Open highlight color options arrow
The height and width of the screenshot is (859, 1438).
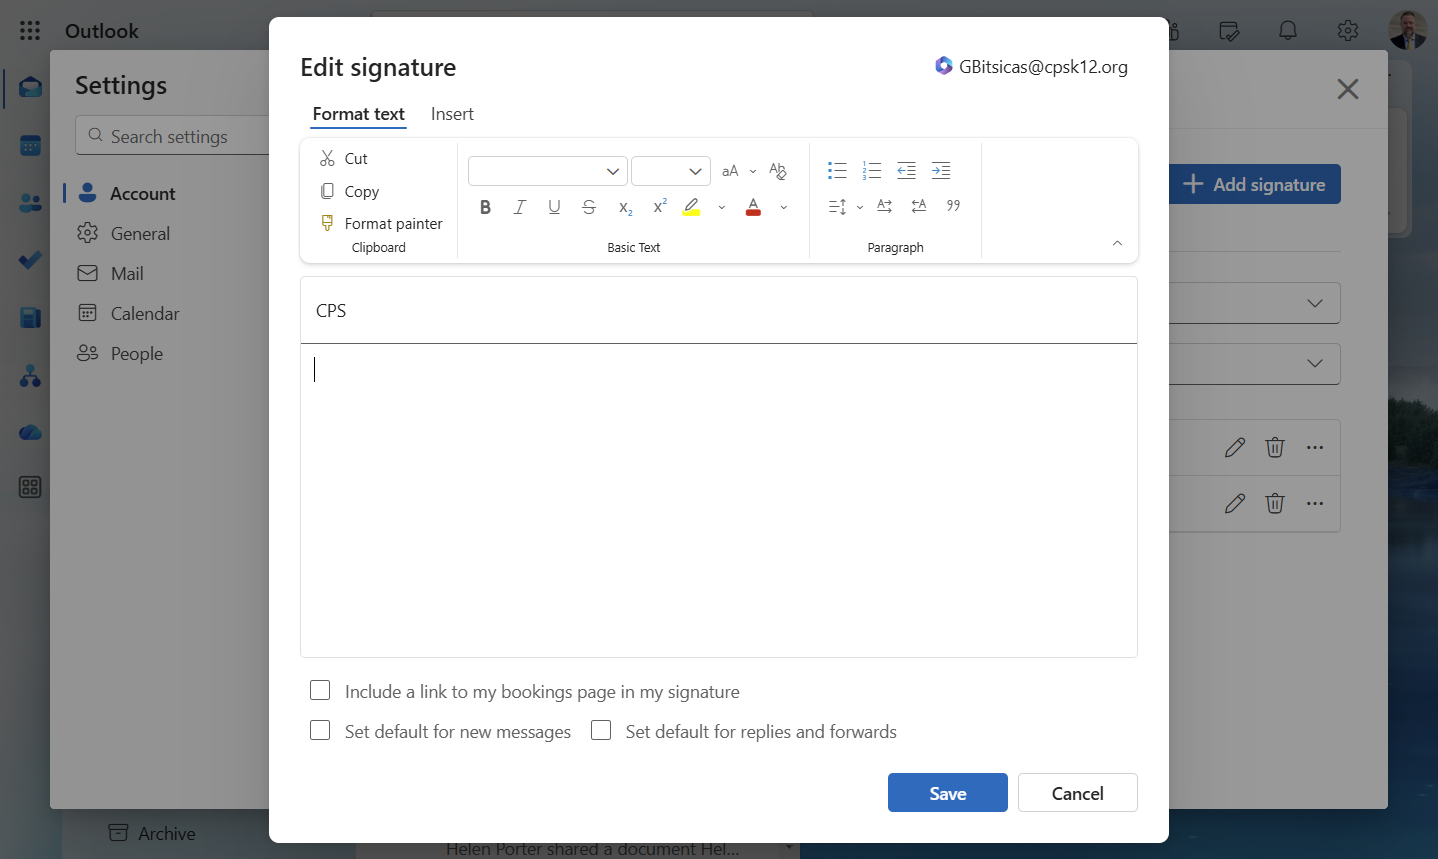(x=722, y=207)
